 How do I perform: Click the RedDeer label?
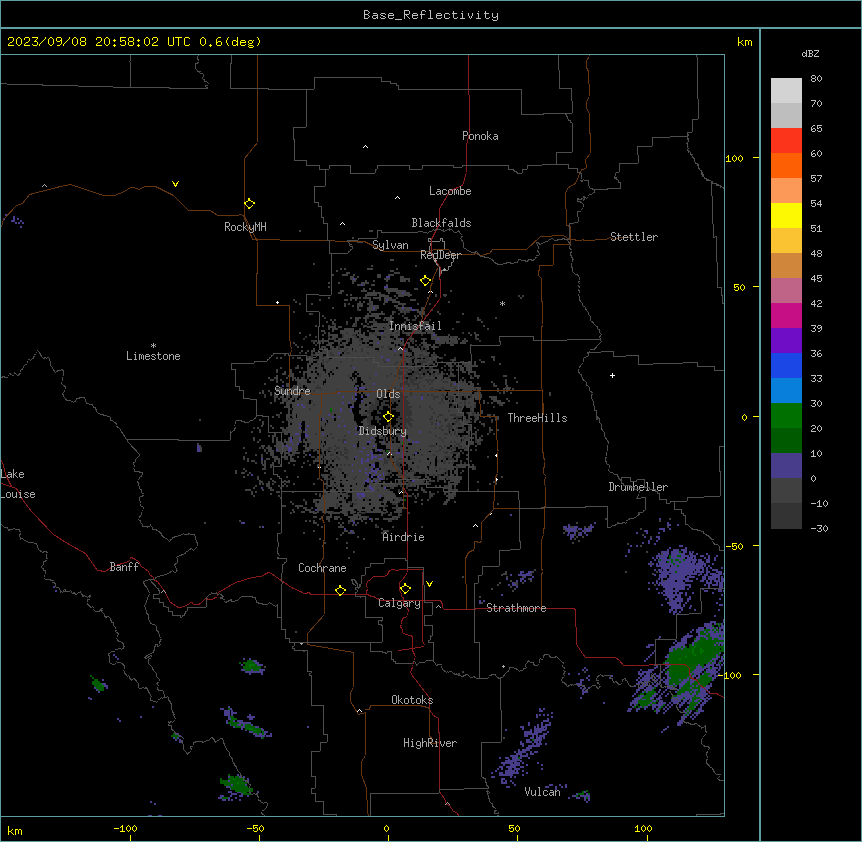click(440, 255)
